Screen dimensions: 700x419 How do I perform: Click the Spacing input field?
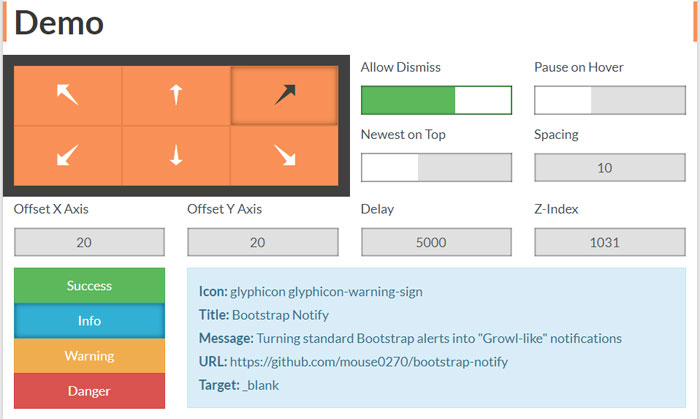click(610, 167)
